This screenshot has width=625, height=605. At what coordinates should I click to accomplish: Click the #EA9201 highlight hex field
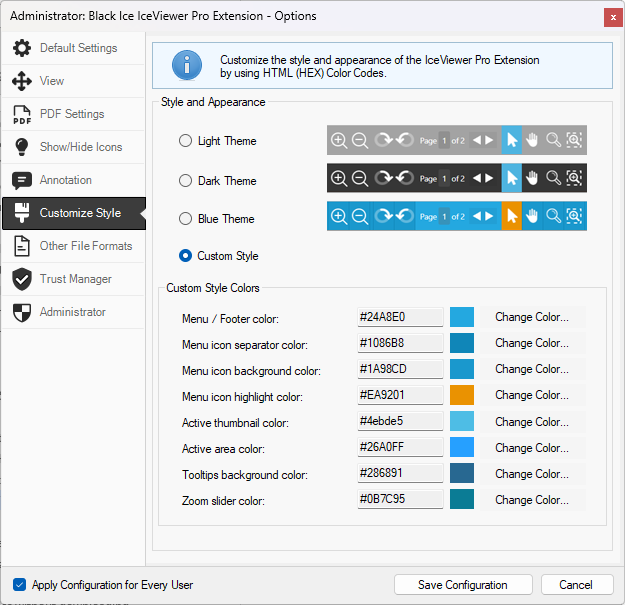tap(400, 395)
